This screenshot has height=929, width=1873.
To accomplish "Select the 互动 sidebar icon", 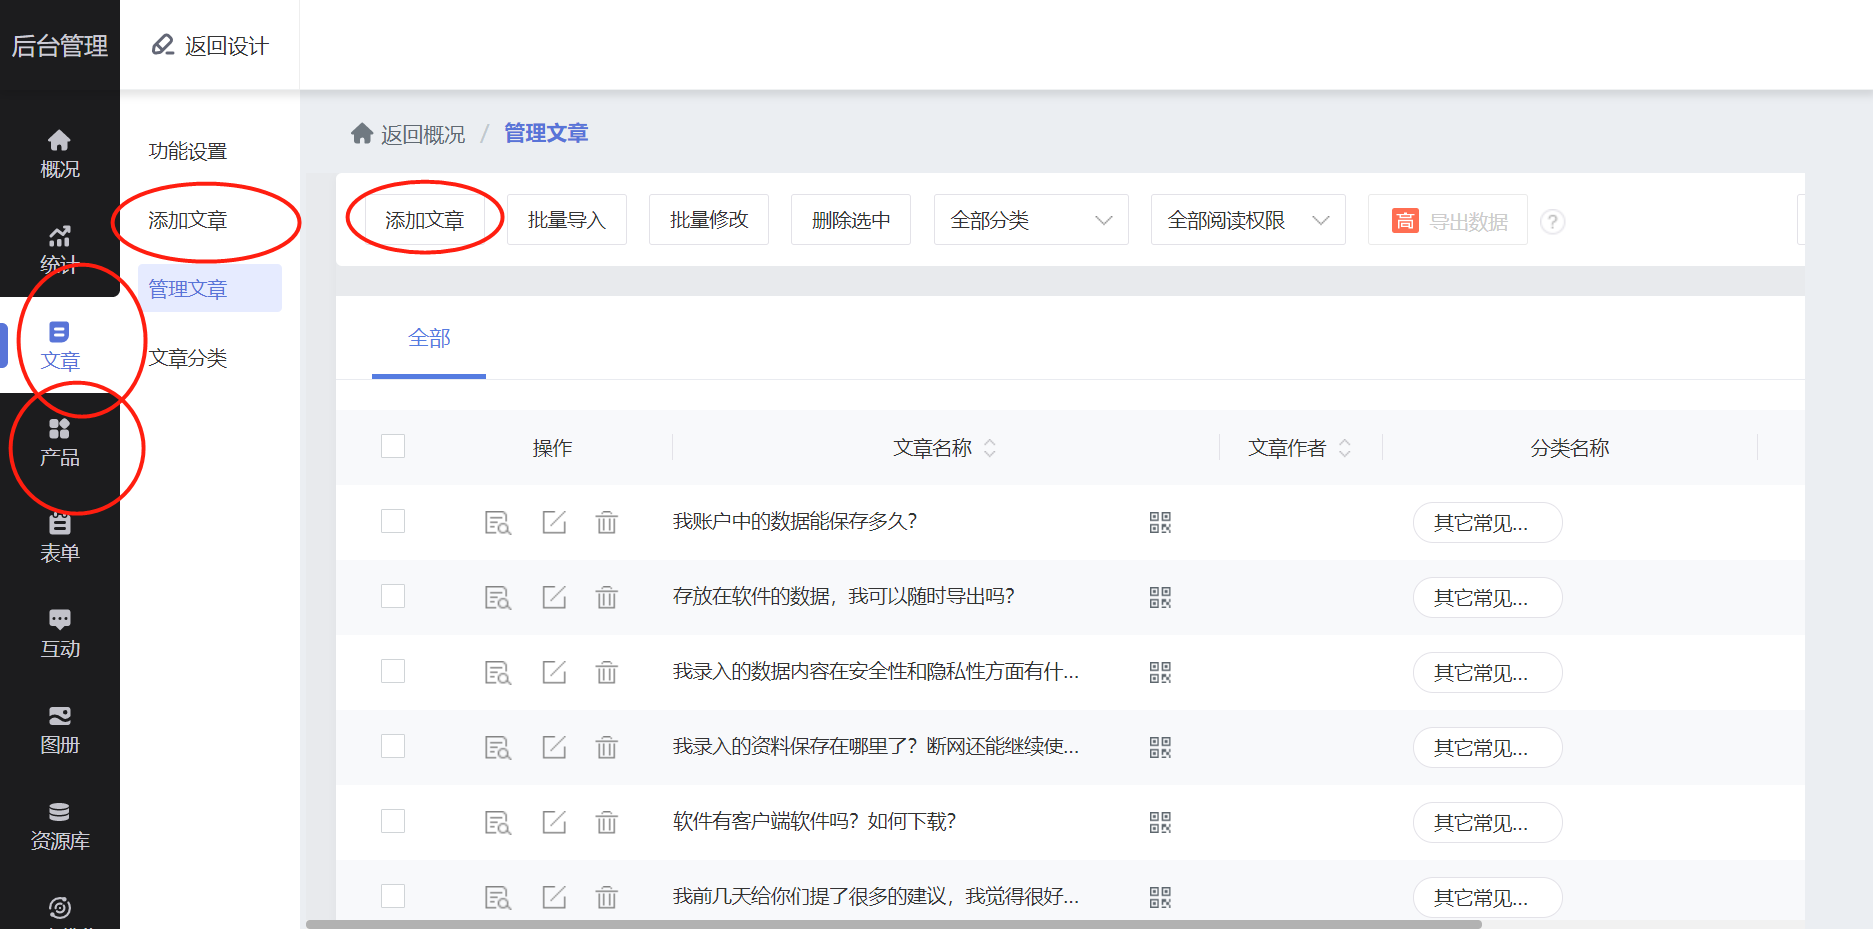I will click(x=60, y=632).
